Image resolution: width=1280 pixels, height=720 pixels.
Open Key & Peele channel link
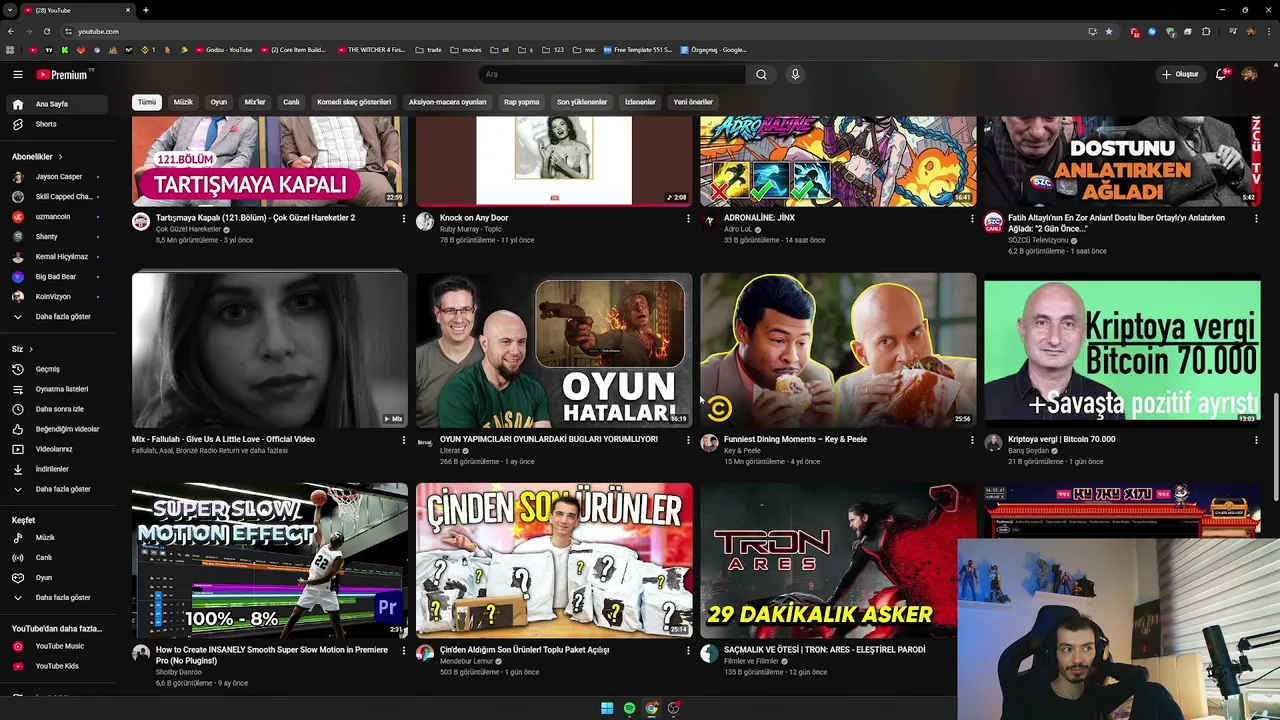742,451
